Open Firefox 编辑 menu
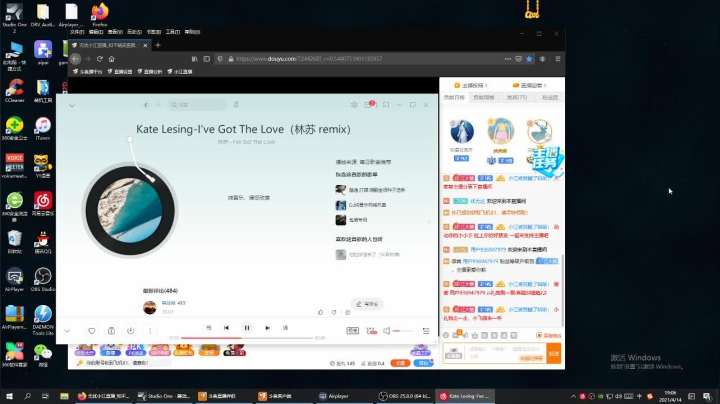The image size is (720, 404). click(96, 32)
